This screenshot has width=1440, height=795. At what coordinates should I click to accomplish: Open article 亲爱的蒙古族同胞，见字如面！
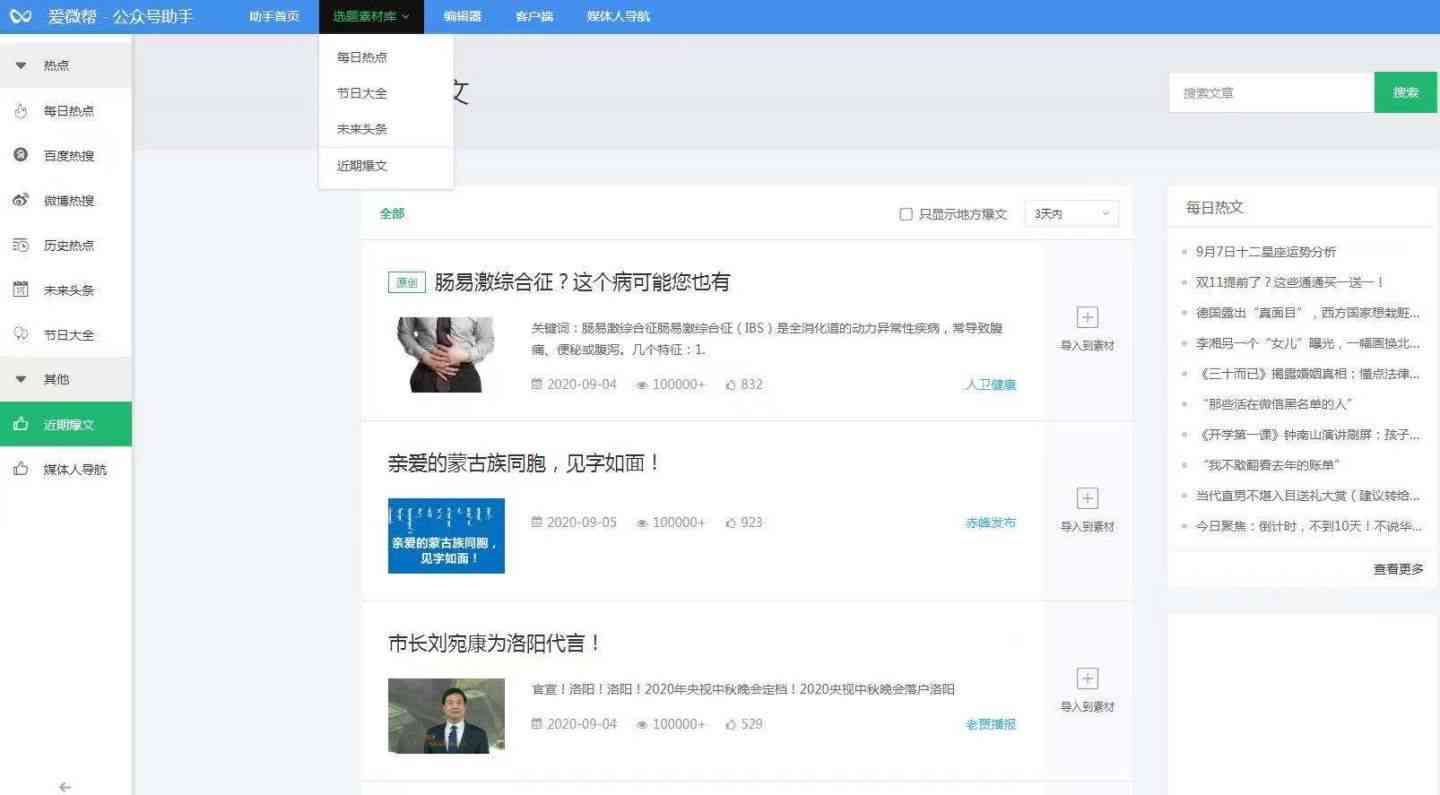pos(524,463)
